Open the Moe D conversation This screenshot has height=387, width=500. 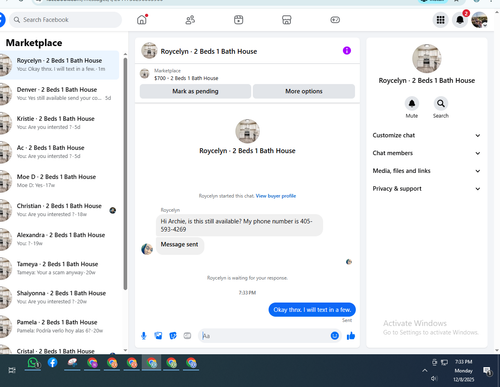click(x=59, y=181)
